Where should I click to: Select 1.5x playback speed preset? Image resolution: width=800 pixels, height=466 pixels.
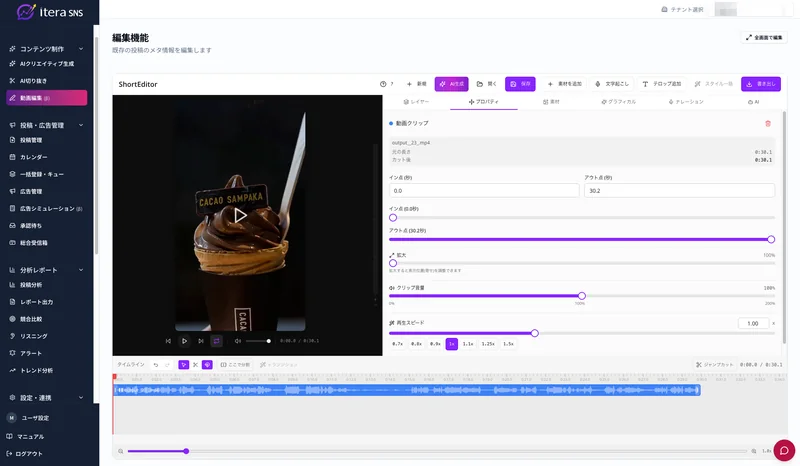[509, 344]
